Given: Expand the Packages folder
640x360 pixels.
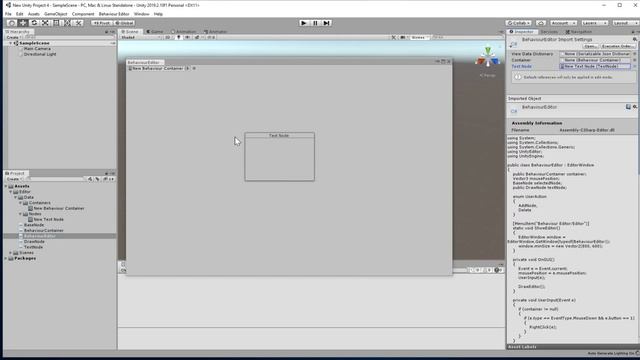Looking at the screenshot, I should pos(6,258).
